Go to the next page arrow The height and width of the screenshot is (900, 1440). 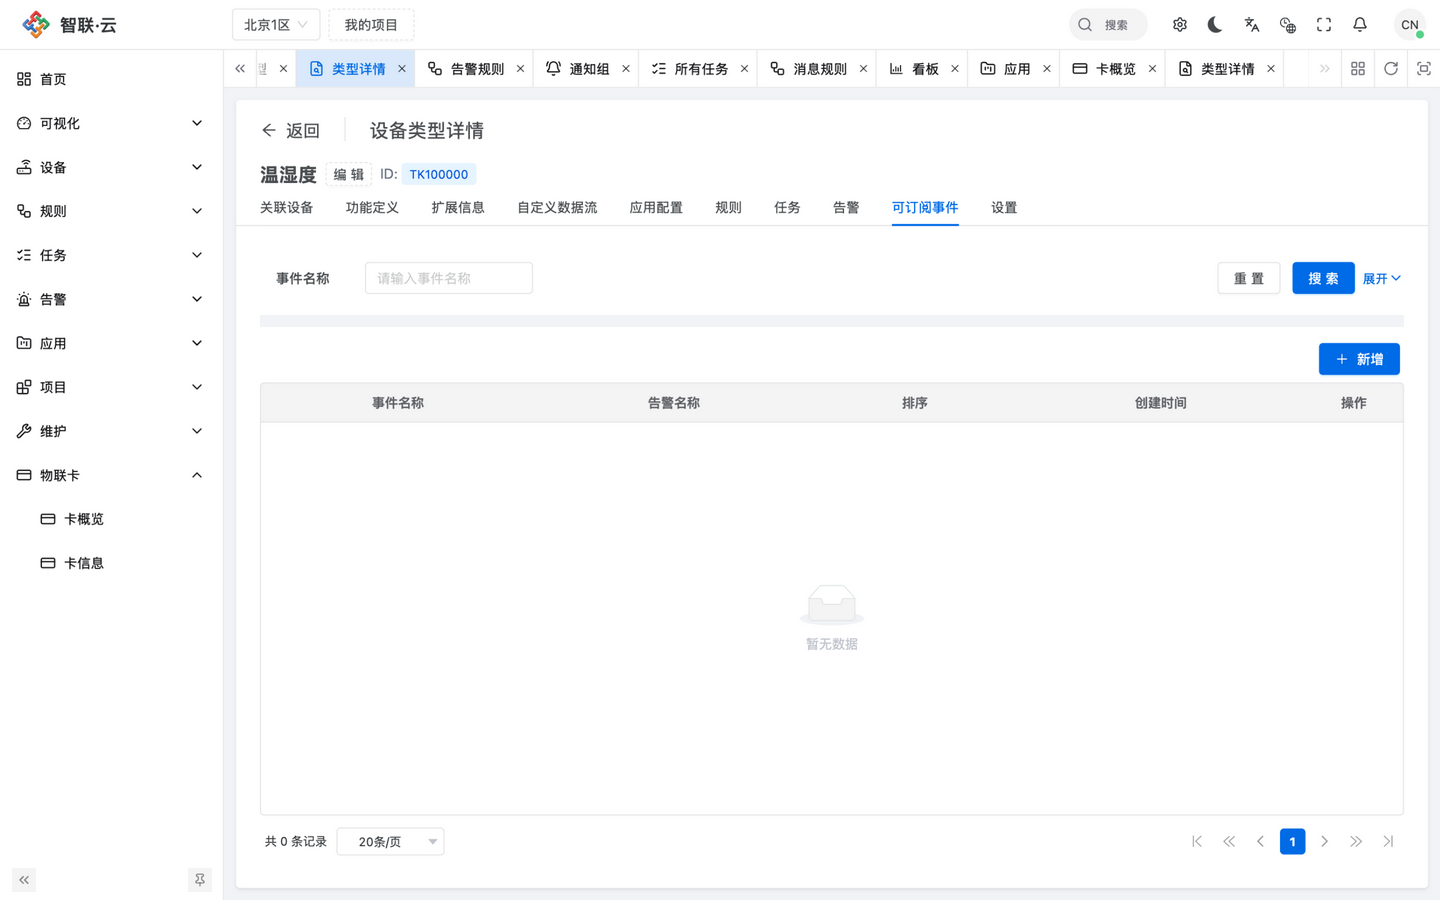[1324, 842]
